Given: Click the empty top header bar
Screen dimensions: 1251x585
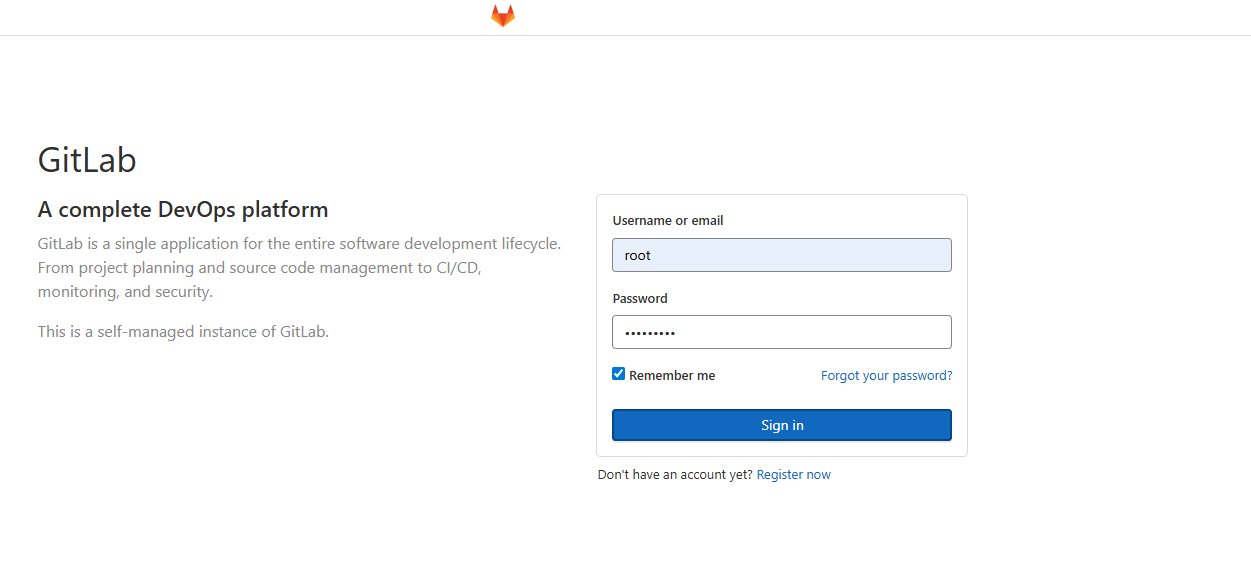Looking at the screenshot, I should pyautogui.click(x=900, y=17).
